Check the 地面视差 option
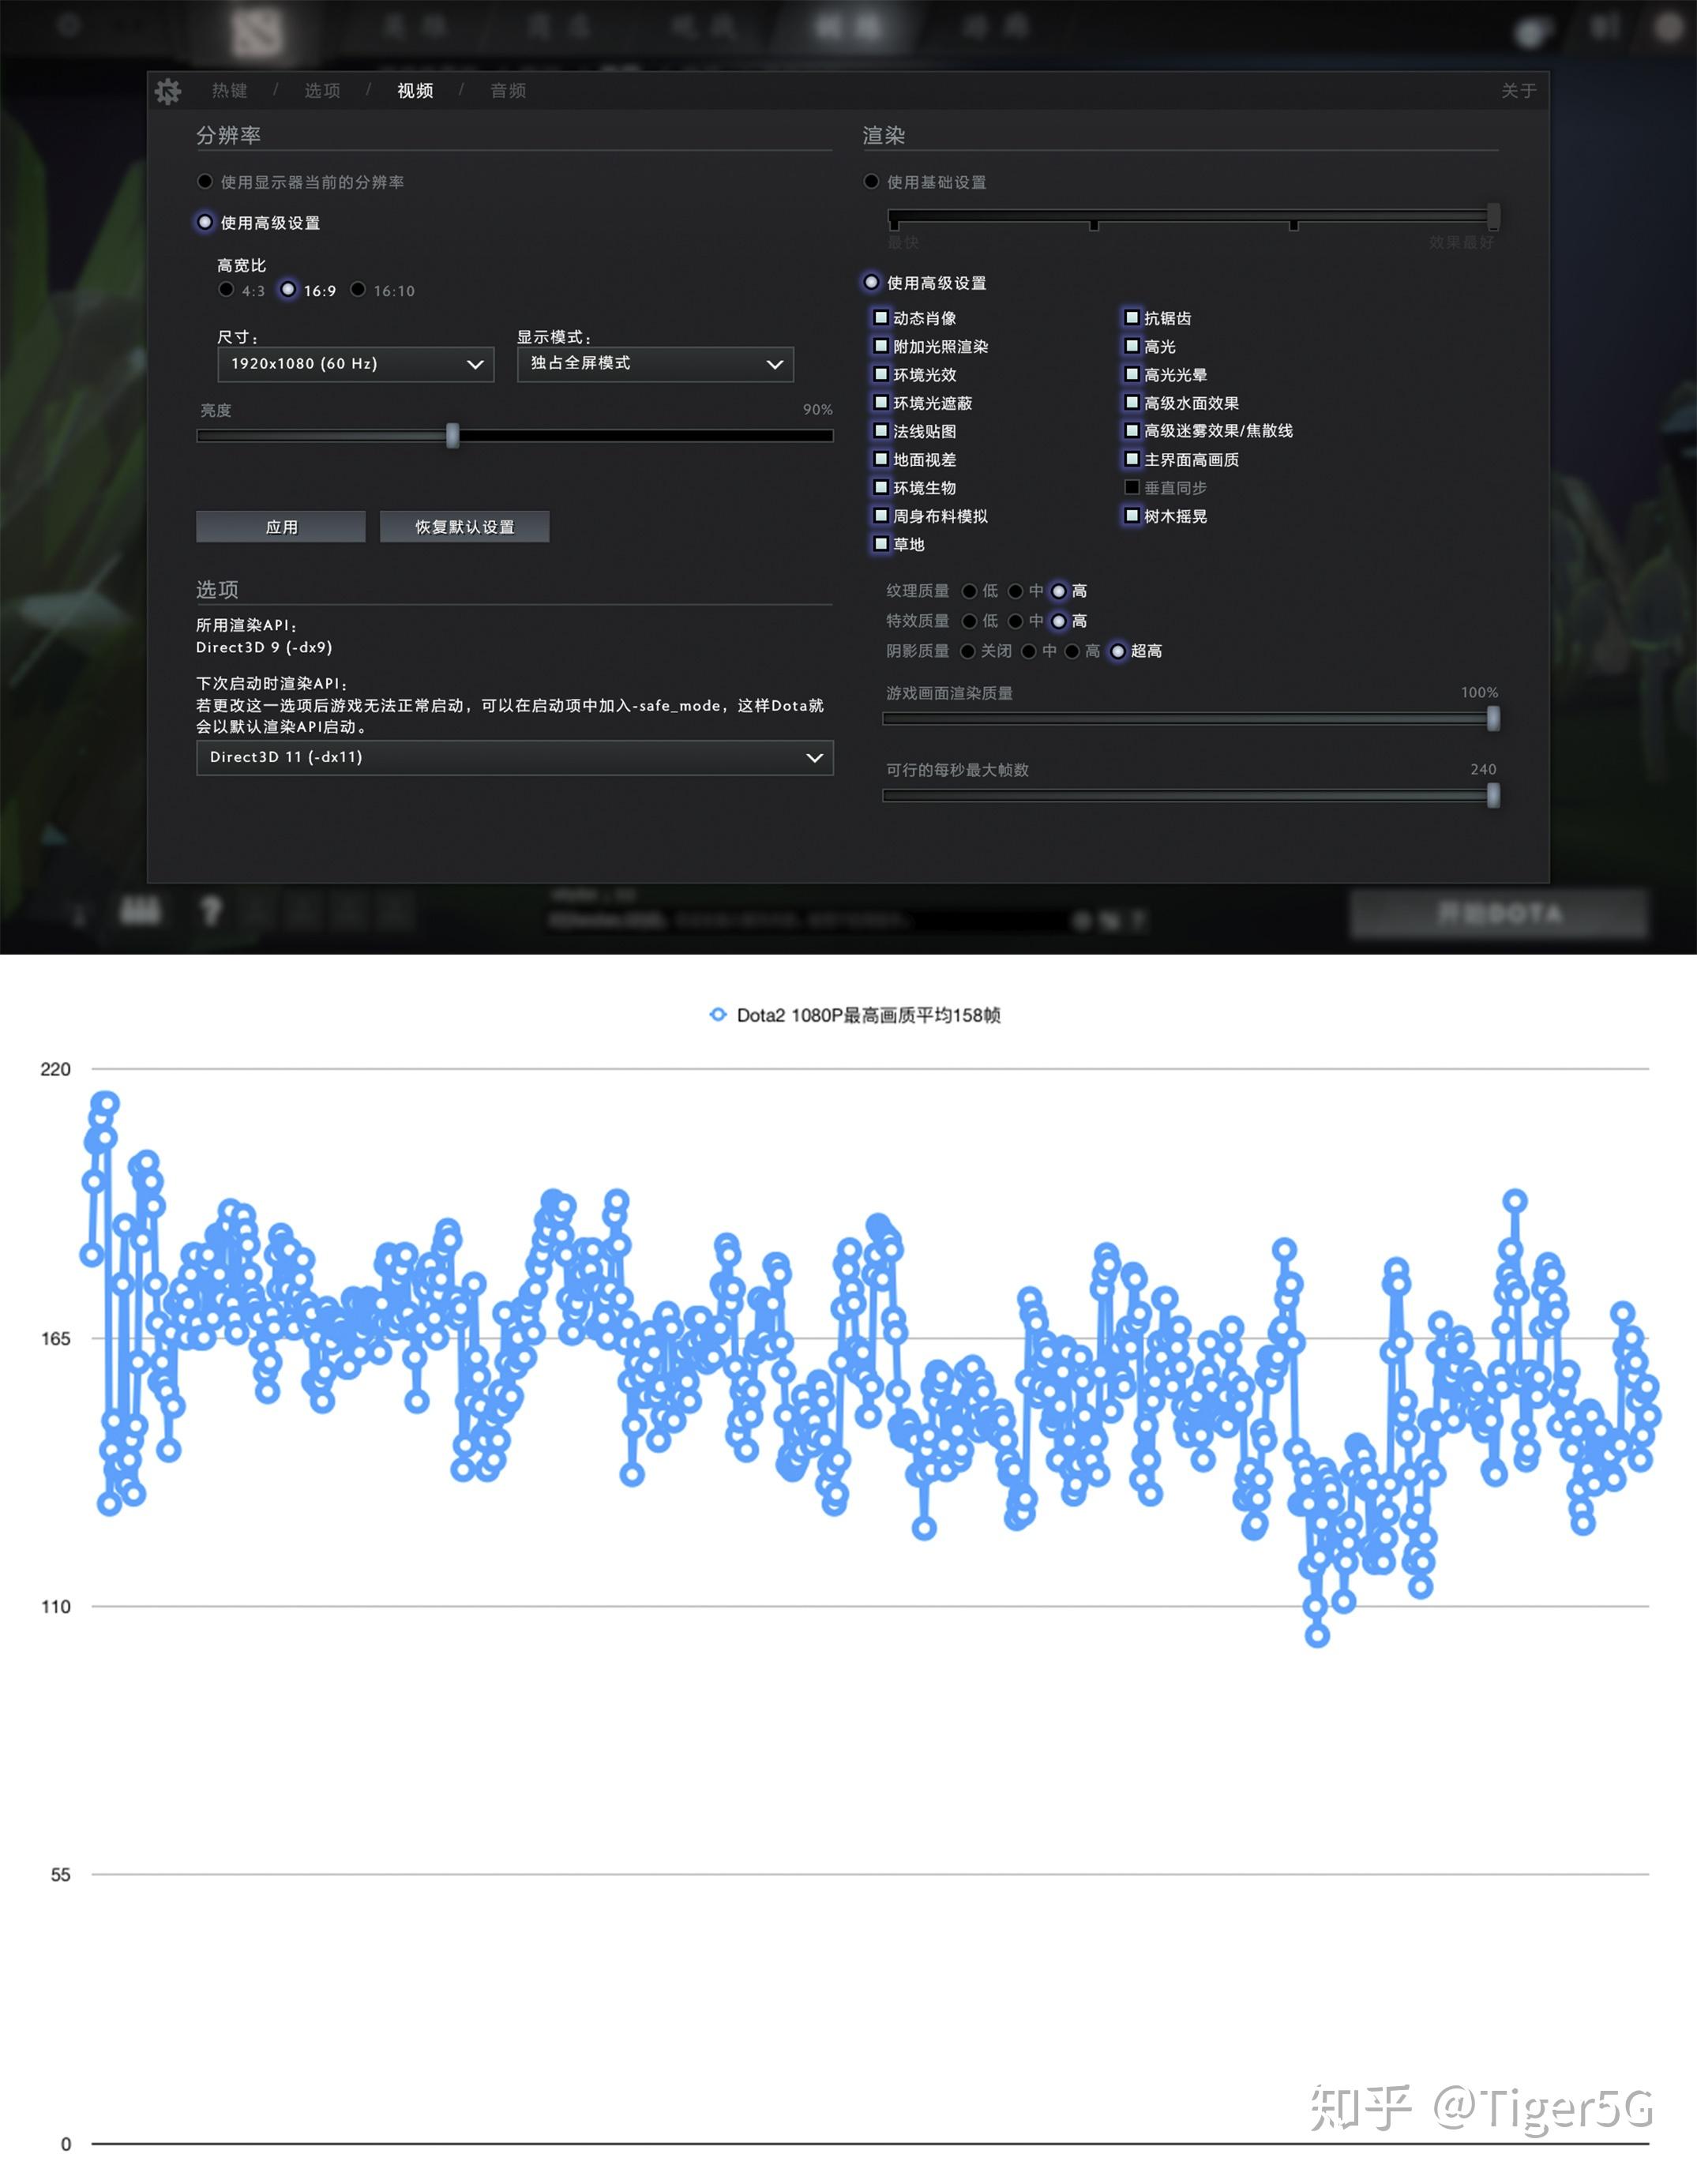Viewport: 1697px width, 2184px height. coord(881,459)
